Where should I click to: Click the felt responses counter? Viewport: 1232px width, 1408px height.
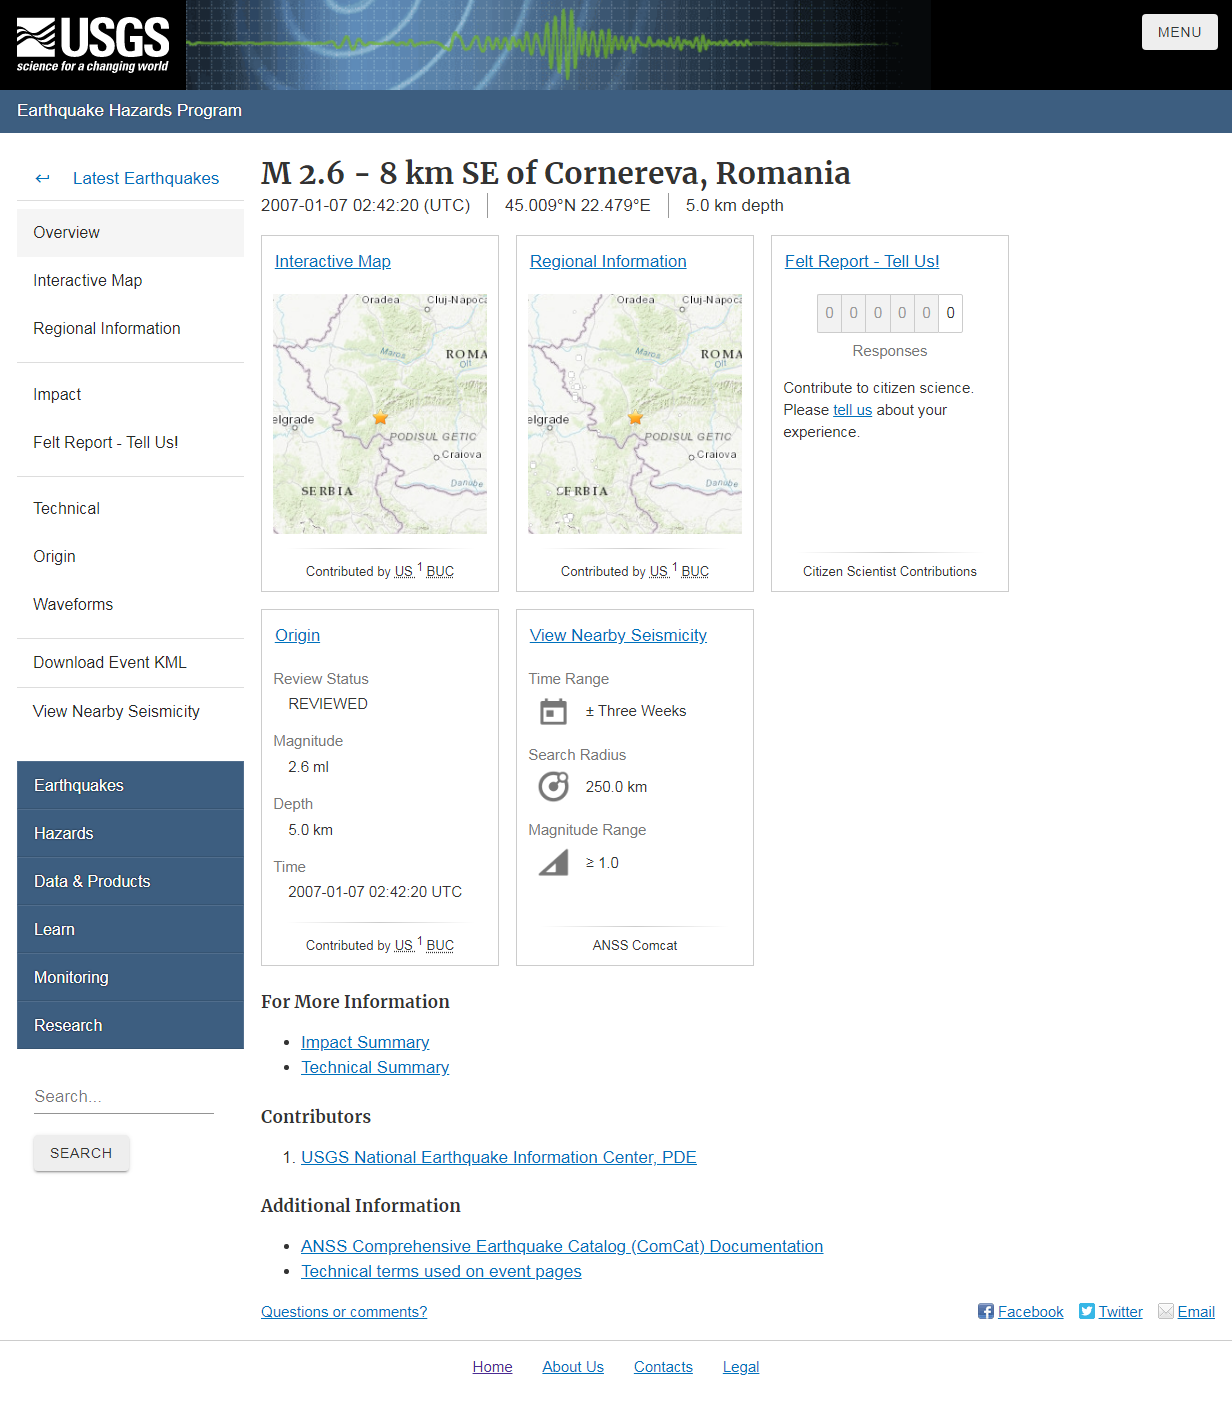pos(890,313)
